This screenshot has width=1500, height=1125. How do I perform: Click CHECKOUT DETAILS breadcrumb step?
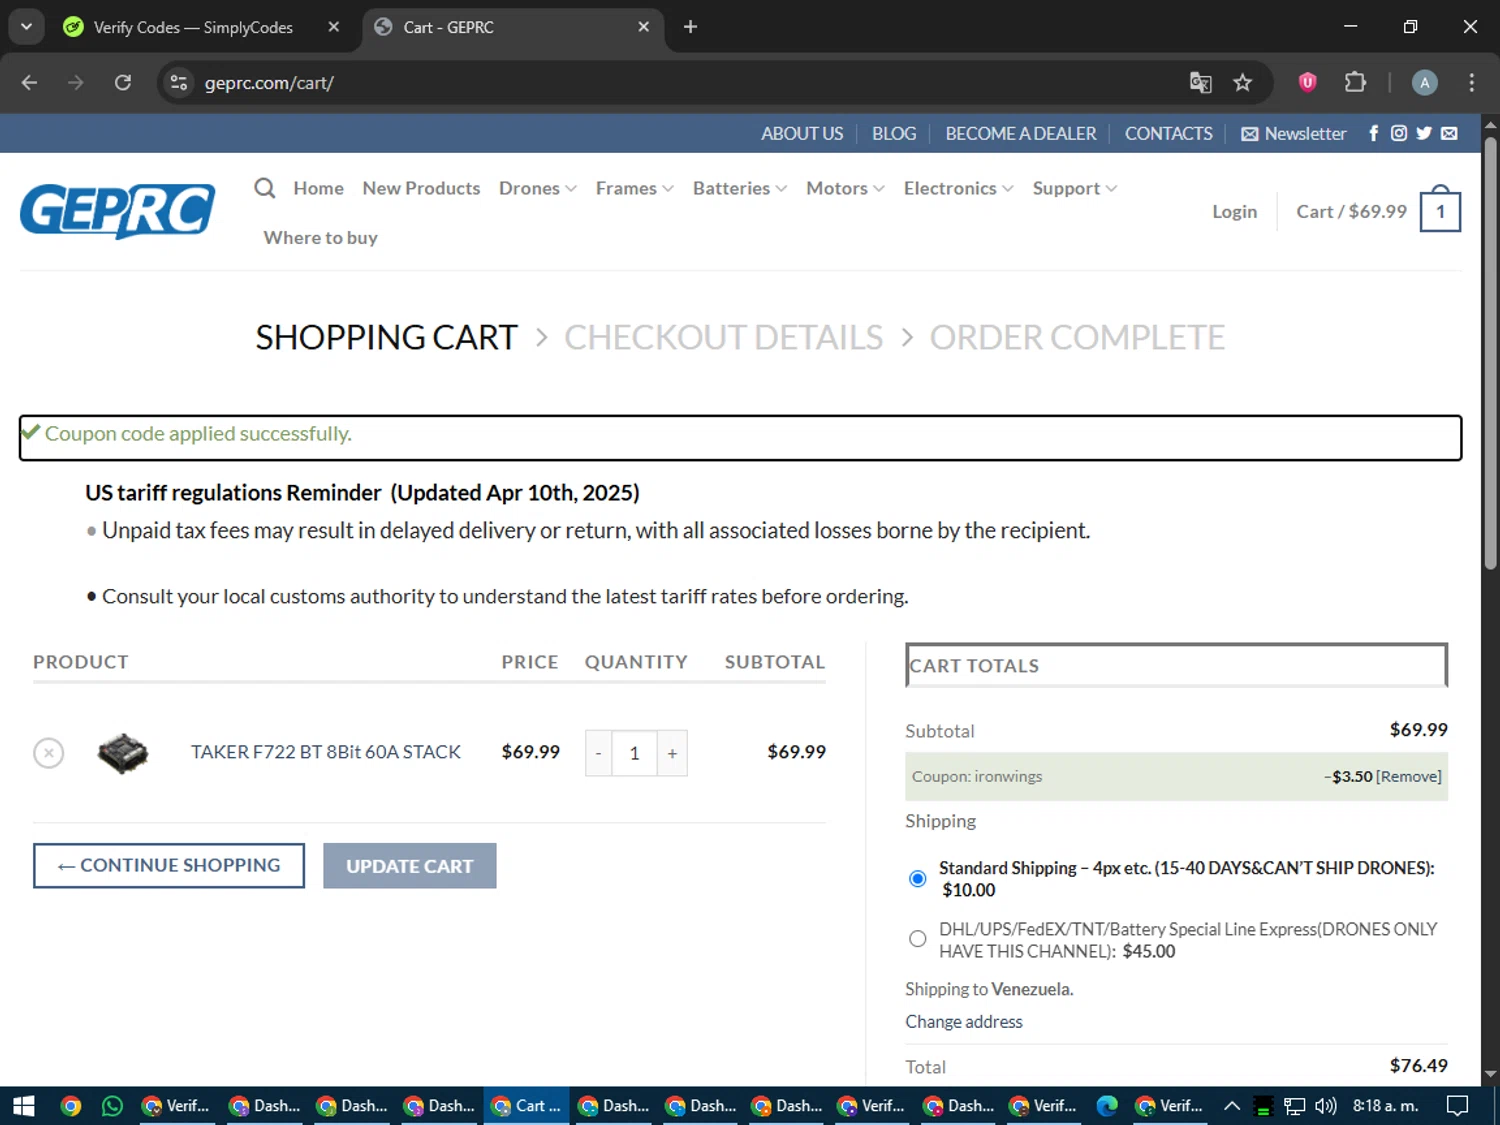point(723,337)
